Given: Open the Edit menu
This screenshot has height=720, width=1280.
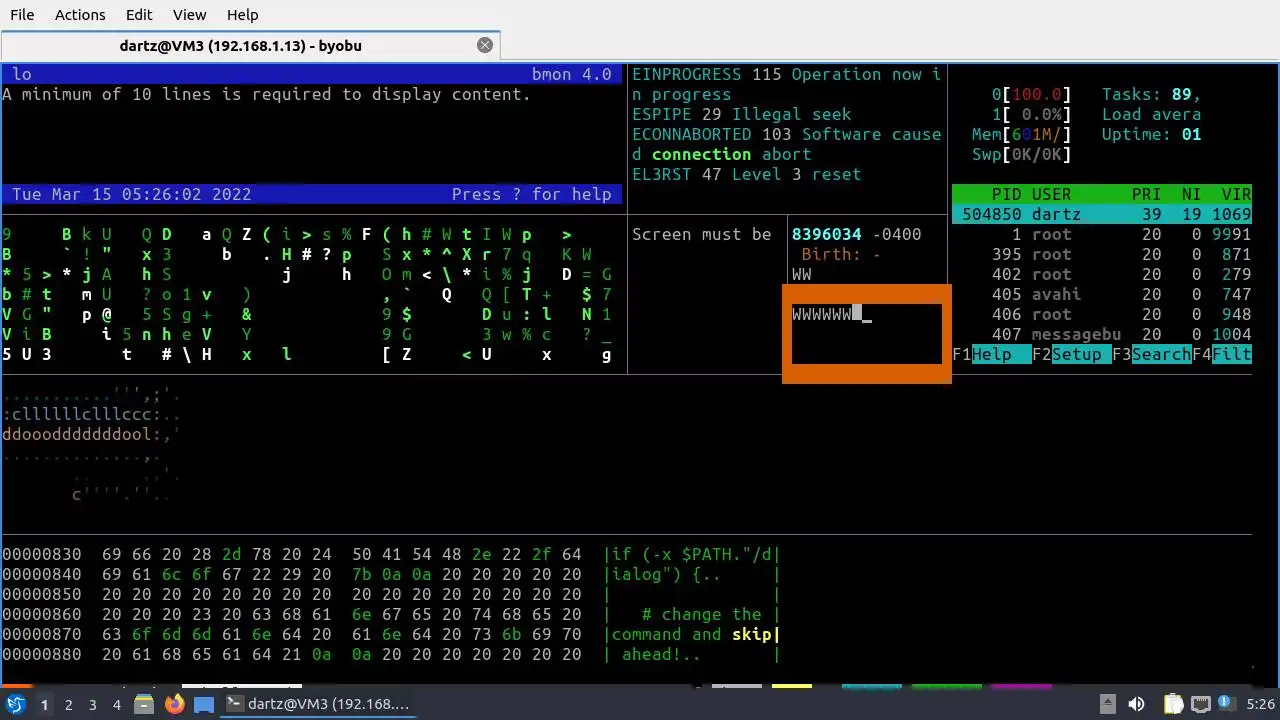Looking at the screenshot, I should pyautogui.click(x=139, y=15).
